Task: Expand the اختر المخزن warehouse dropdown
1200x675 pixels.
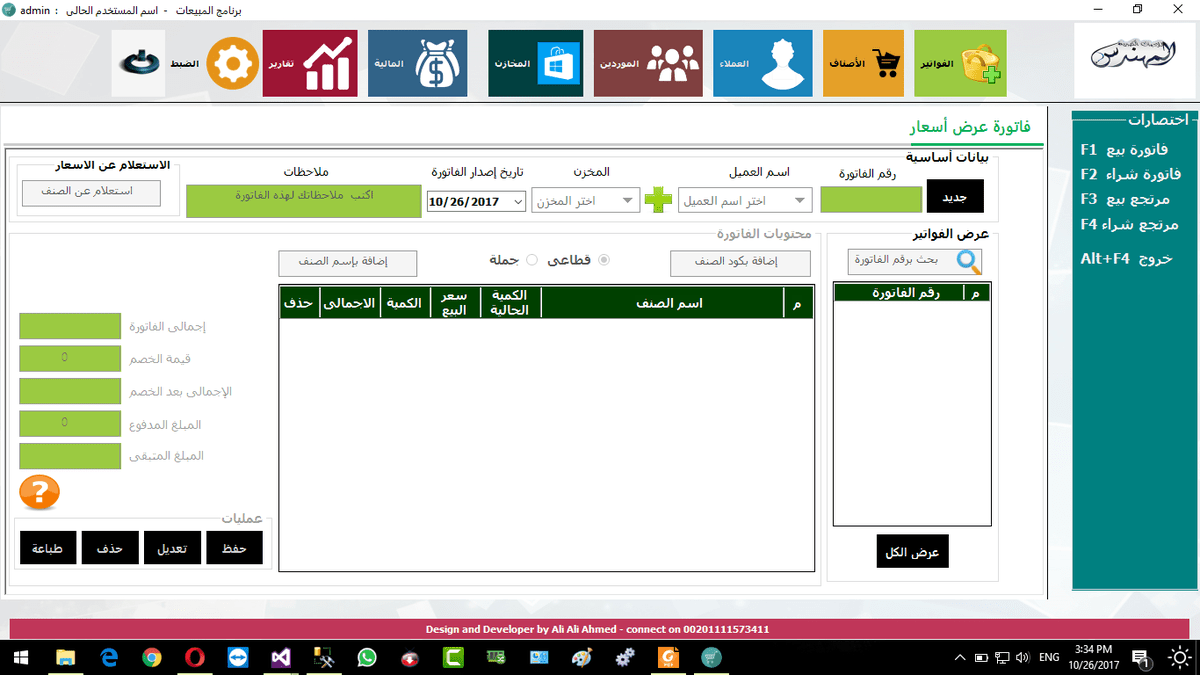Action: 585,199
